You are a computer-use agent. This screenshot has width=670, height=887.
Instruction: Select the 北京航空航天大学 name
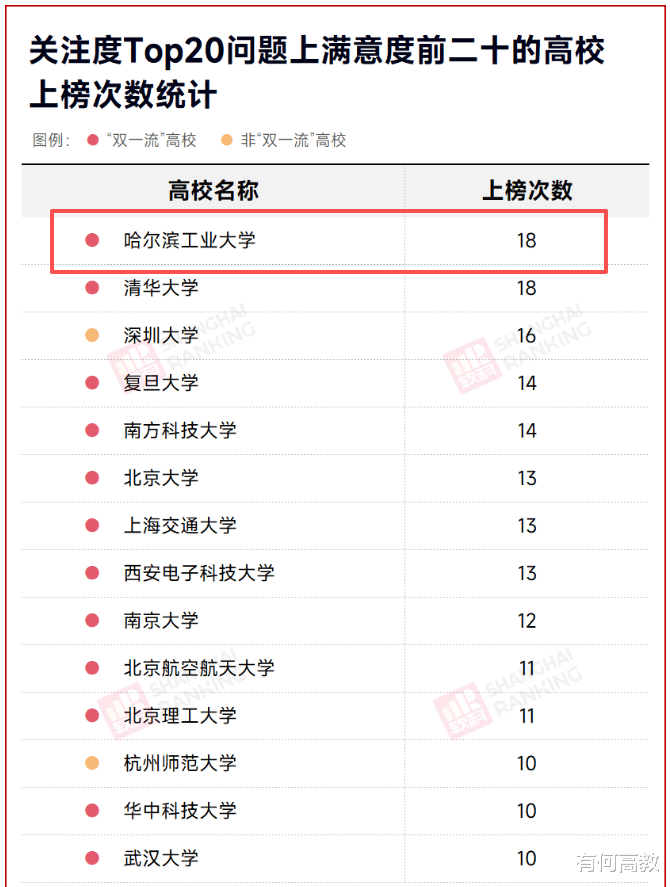[199, 668]
